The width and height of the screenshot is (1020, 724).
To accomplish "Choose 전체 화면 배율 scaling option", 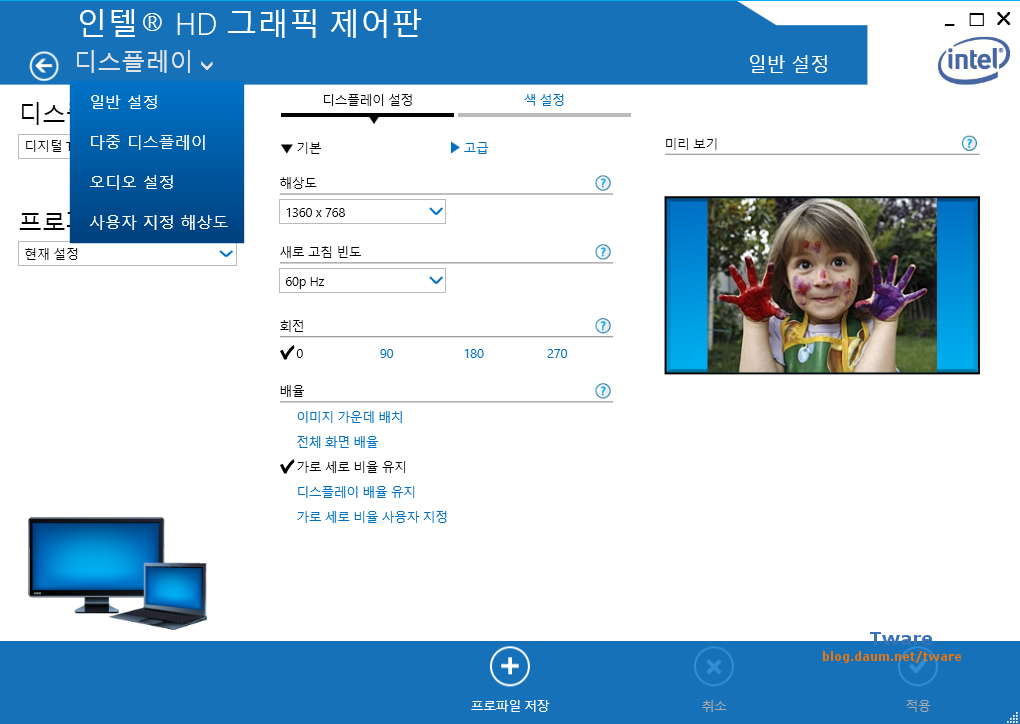I will pyautogui.click(x=337, y=442).
